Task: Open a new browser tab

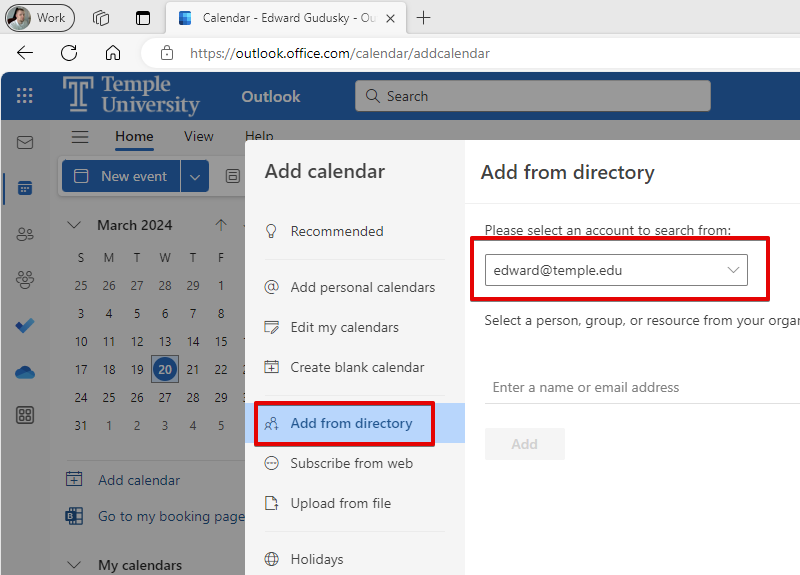Action: [x=423, y=18]
